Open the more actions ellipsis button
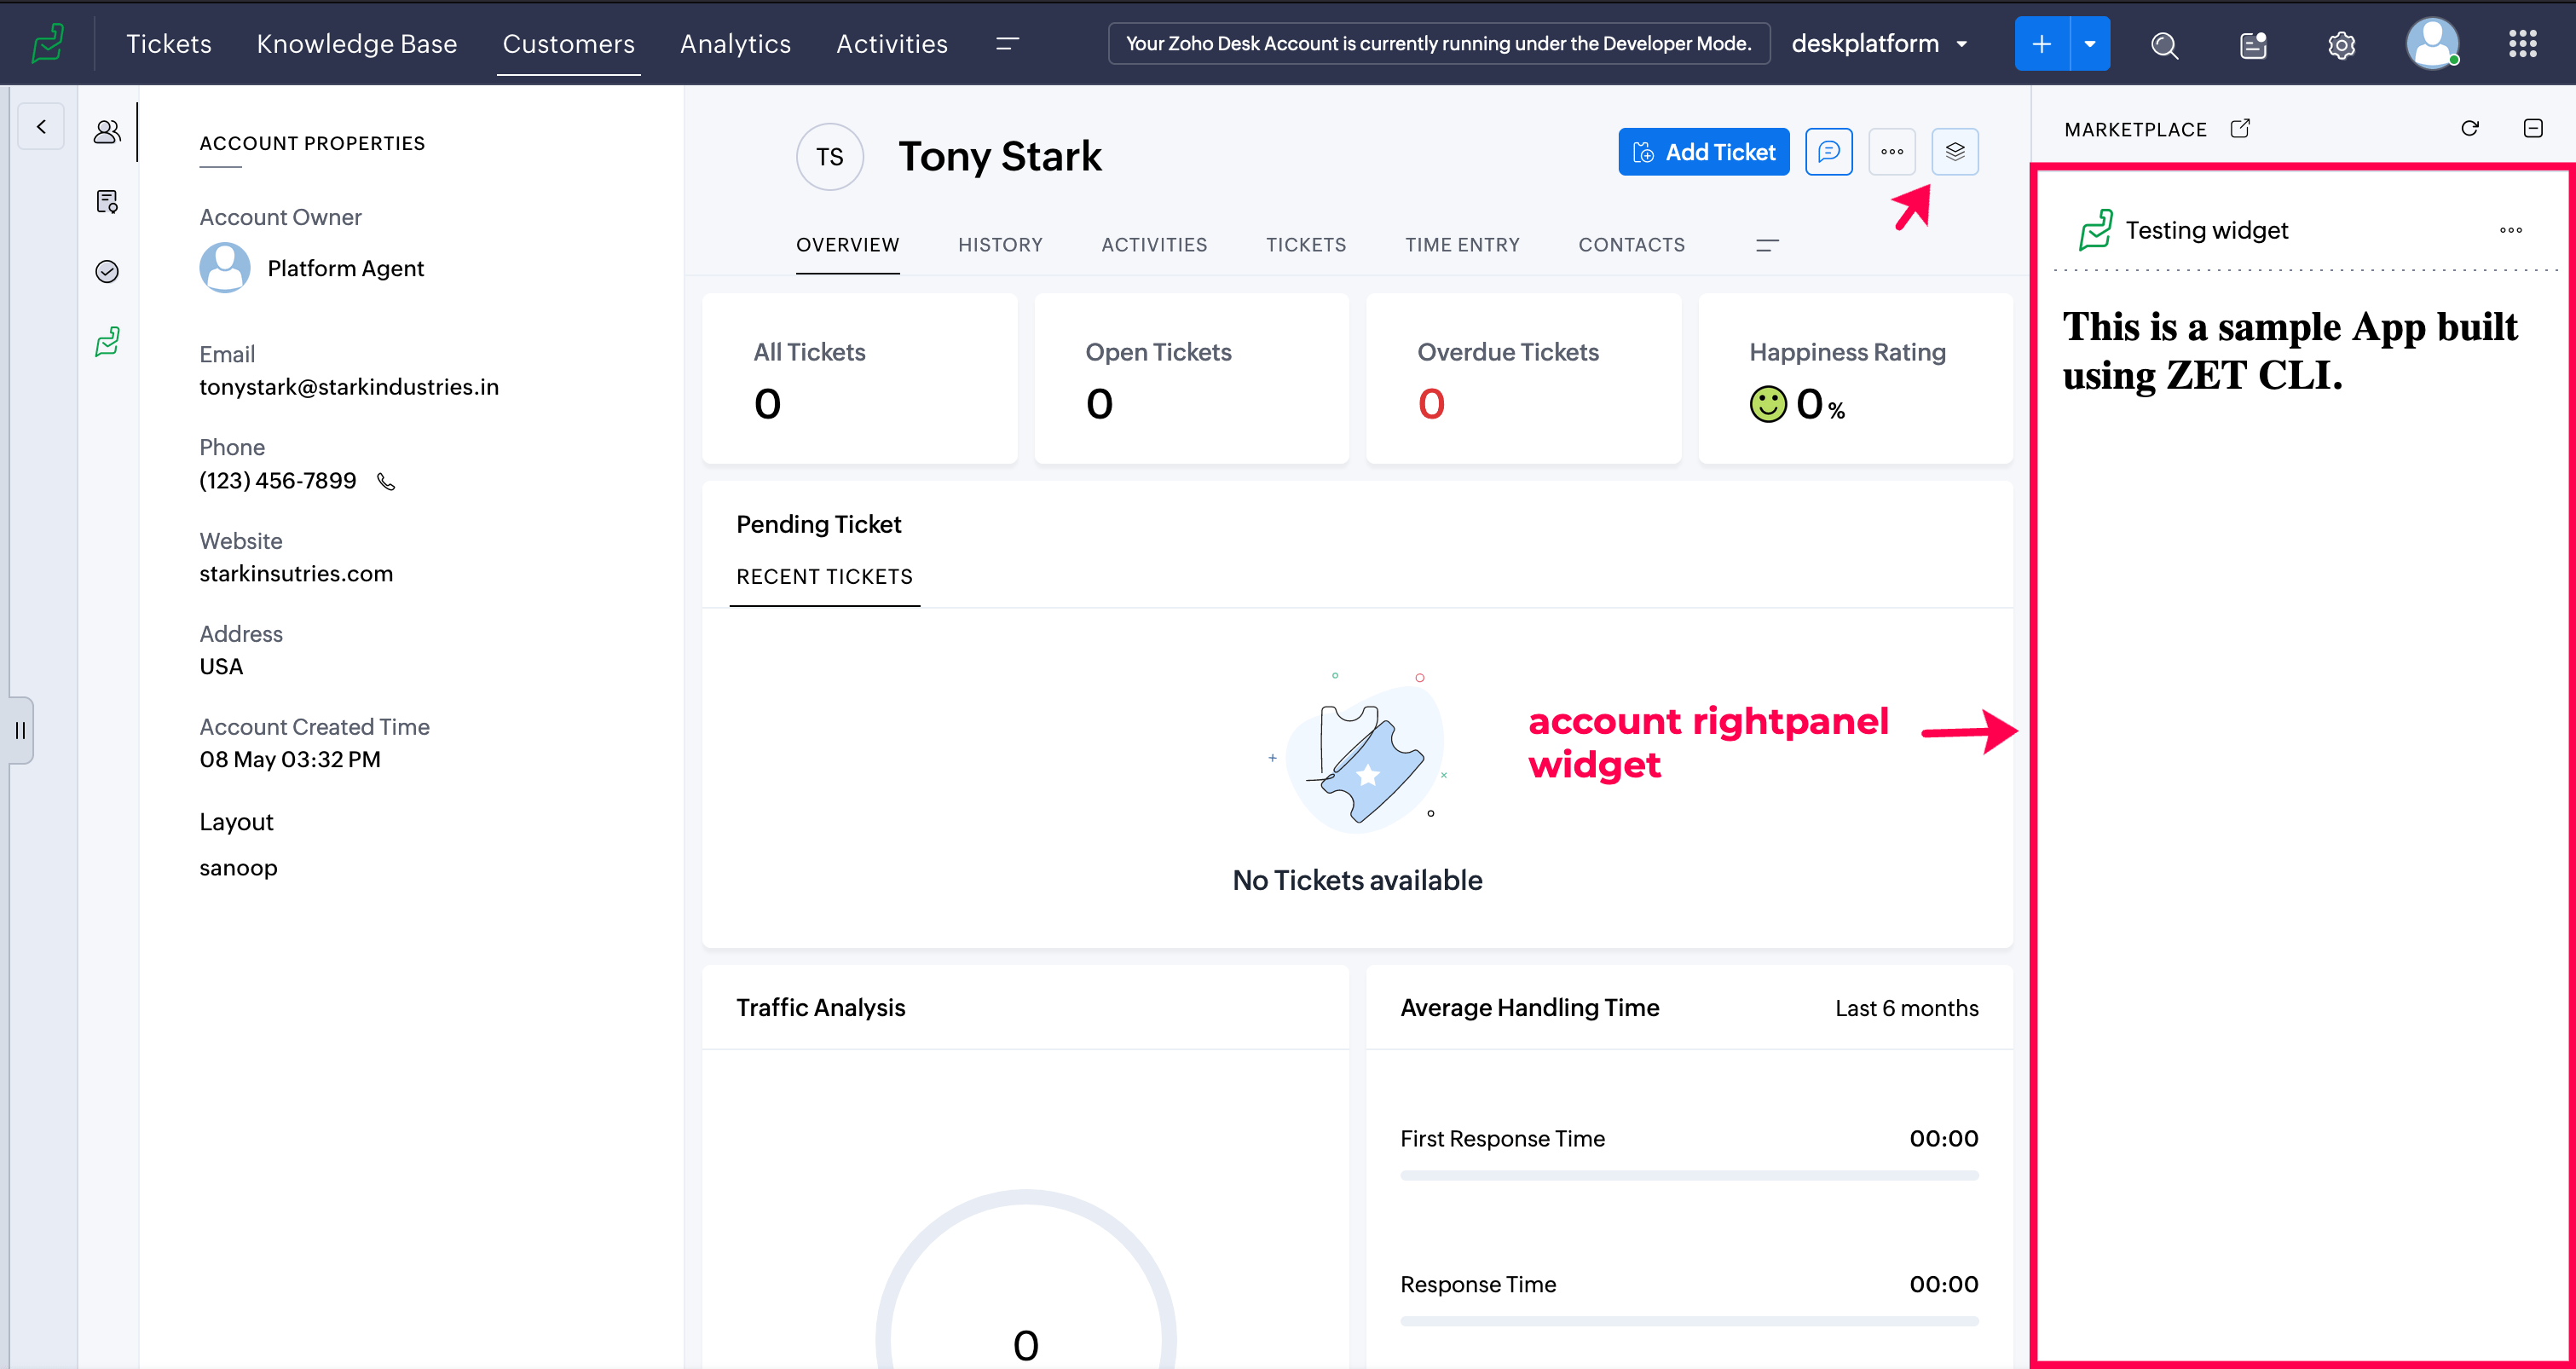This screenshot has height=1369, width=2576. pyautogui.click(x=1891, y=152)
